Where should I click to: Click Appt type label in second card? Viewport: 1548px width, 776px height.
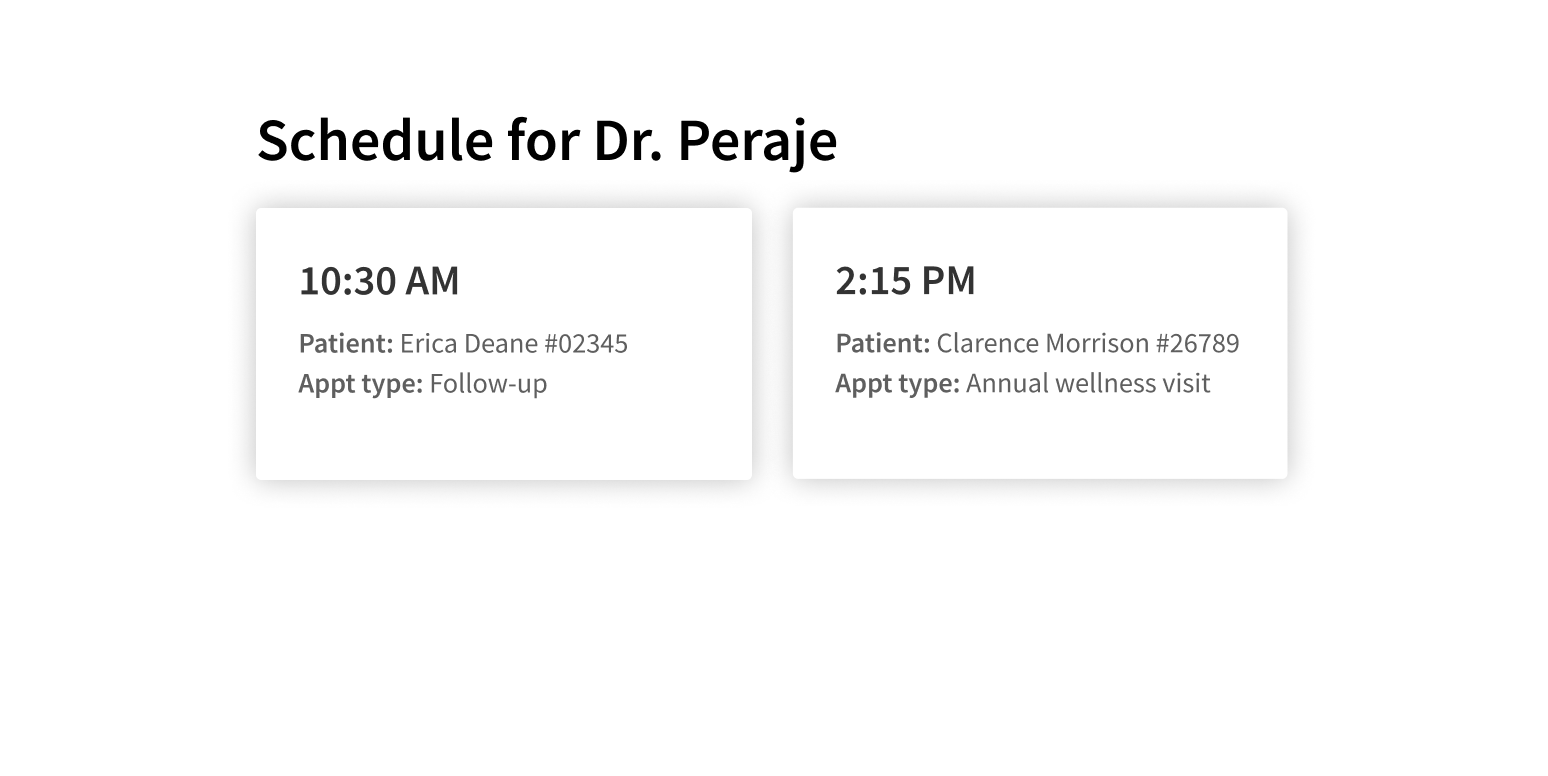point(898,383)
